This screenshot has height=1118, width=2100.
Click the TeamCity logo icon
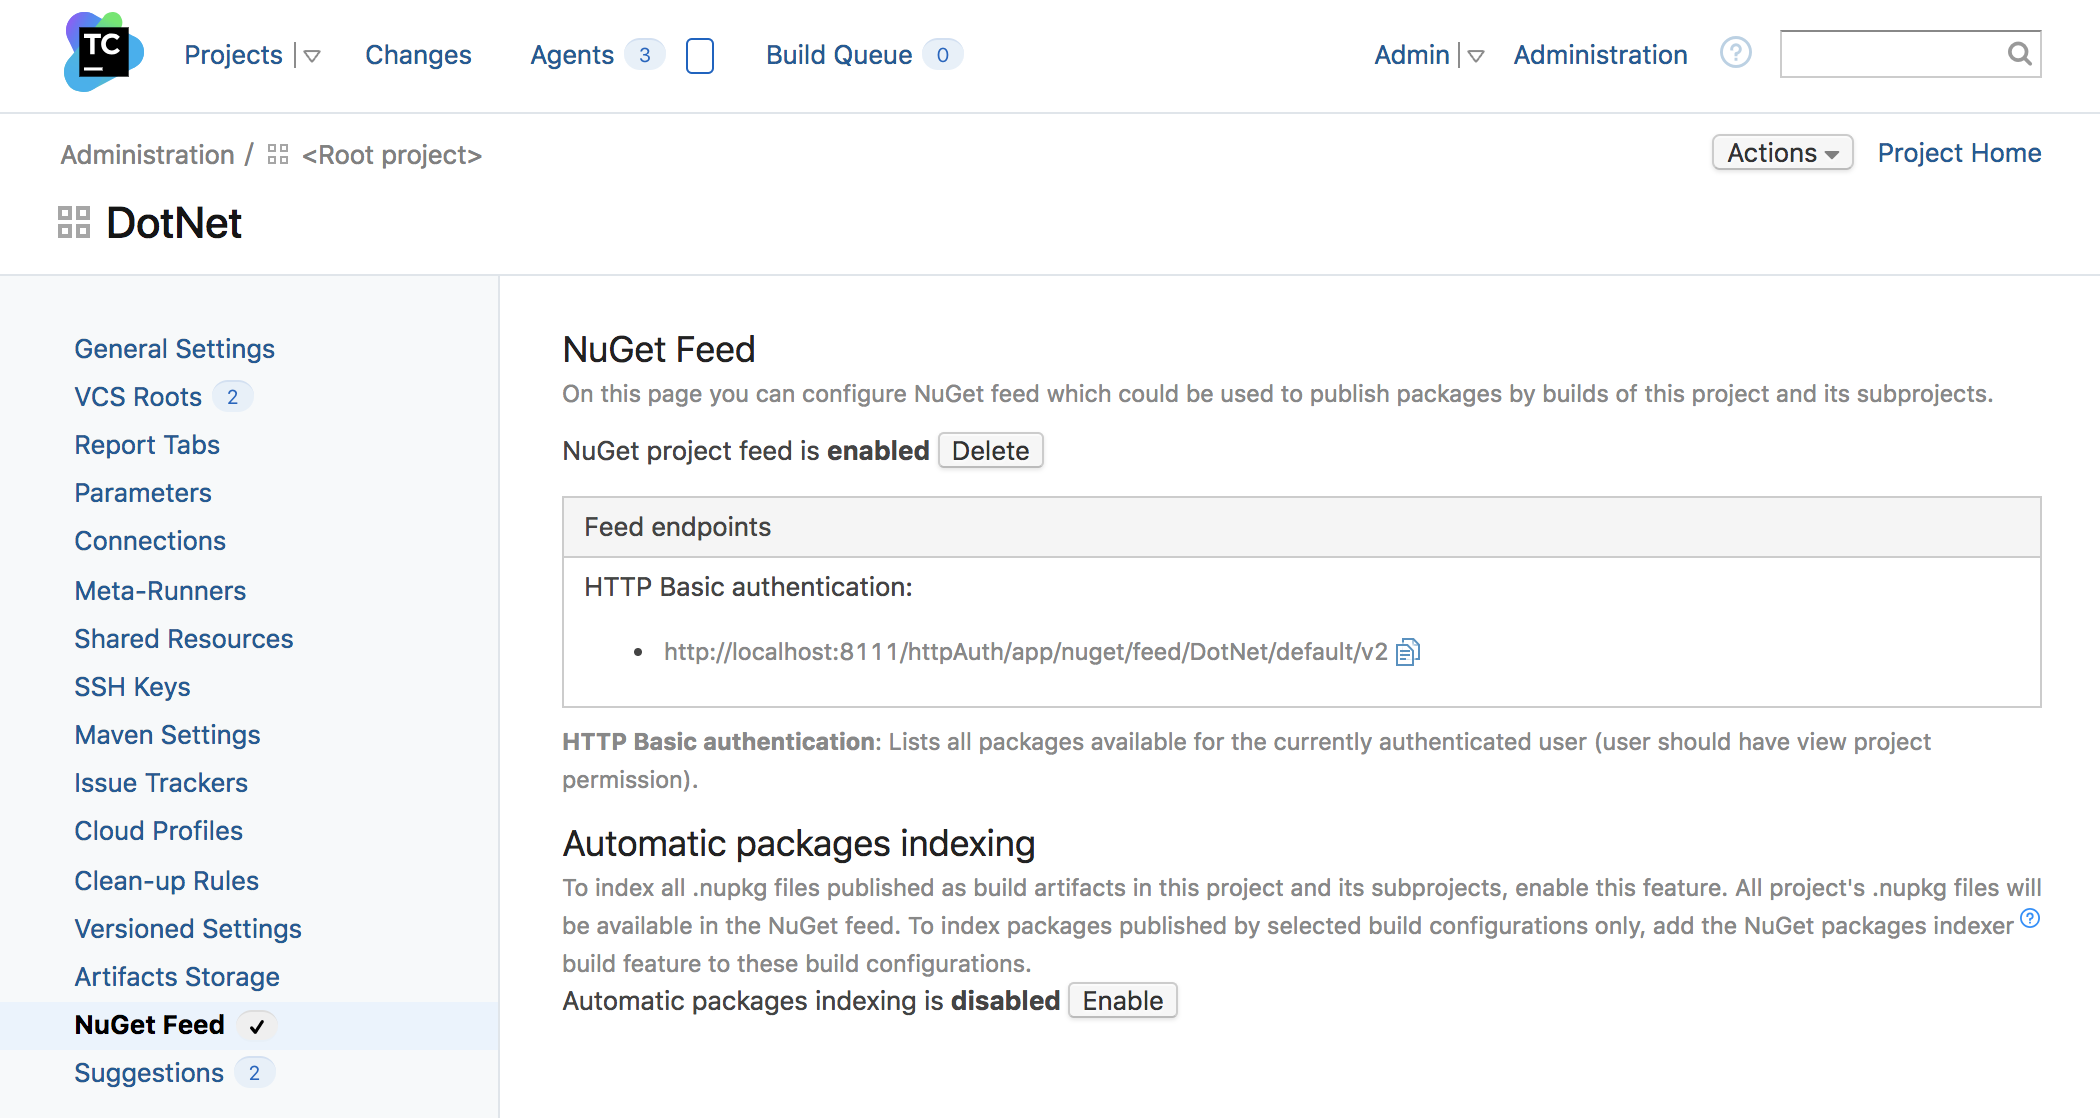(103, 52)
